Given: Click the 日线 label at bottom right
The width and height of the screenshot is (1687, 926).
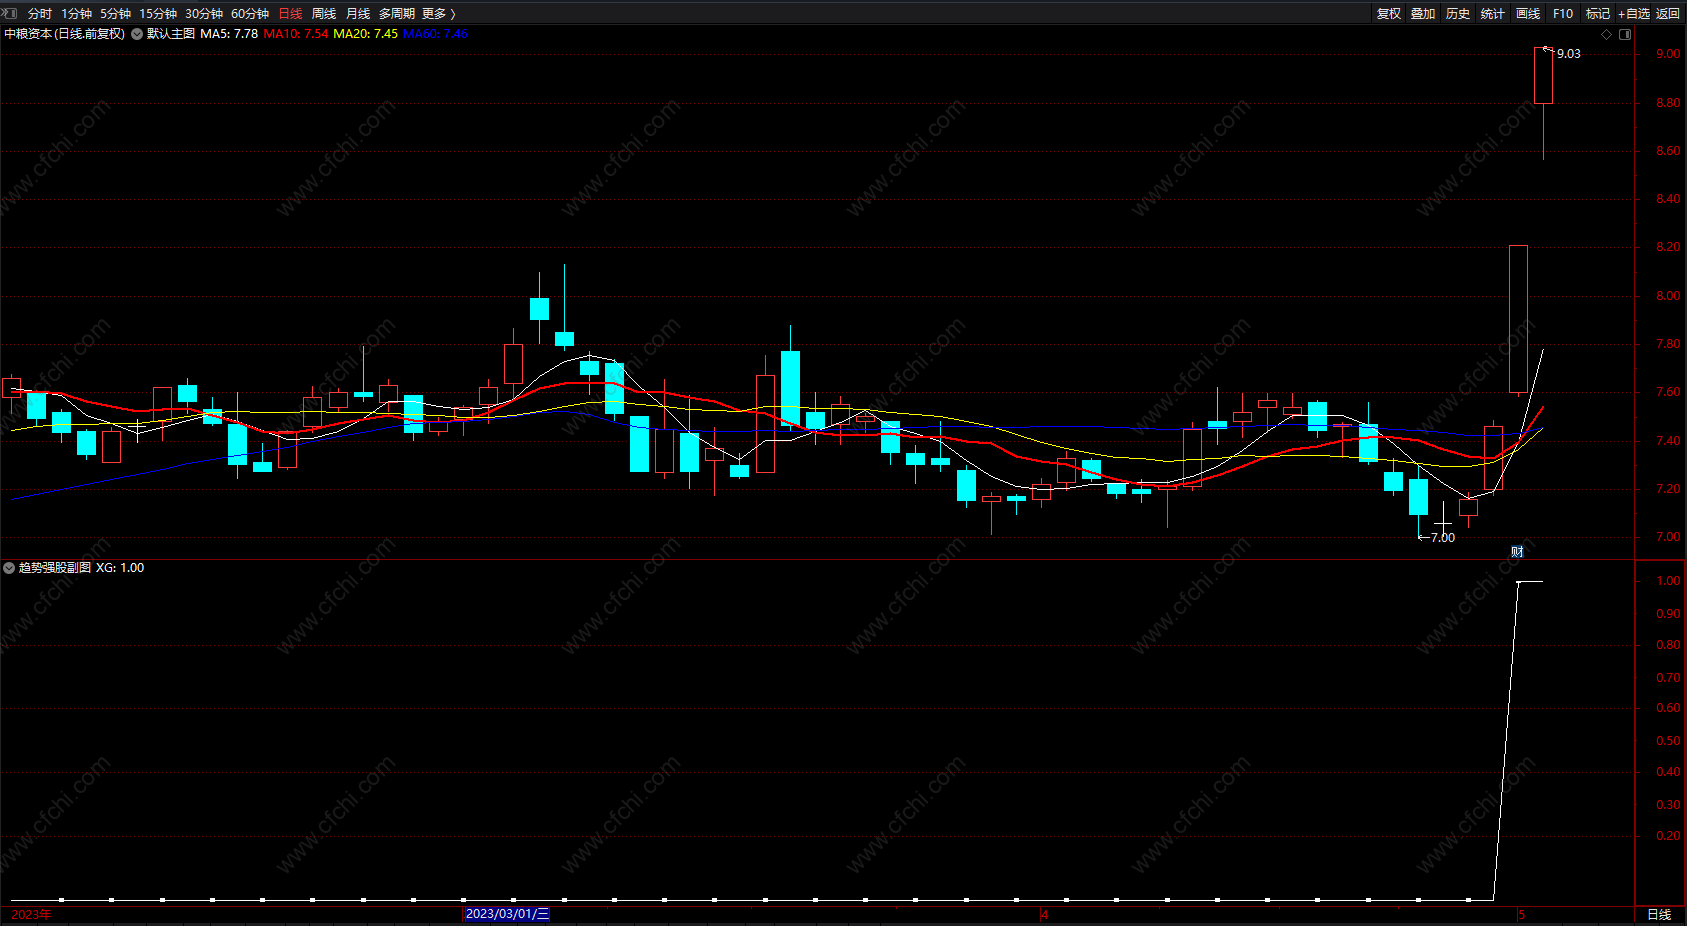Looking at the screenshot, I should click(x=1659, y=914).
